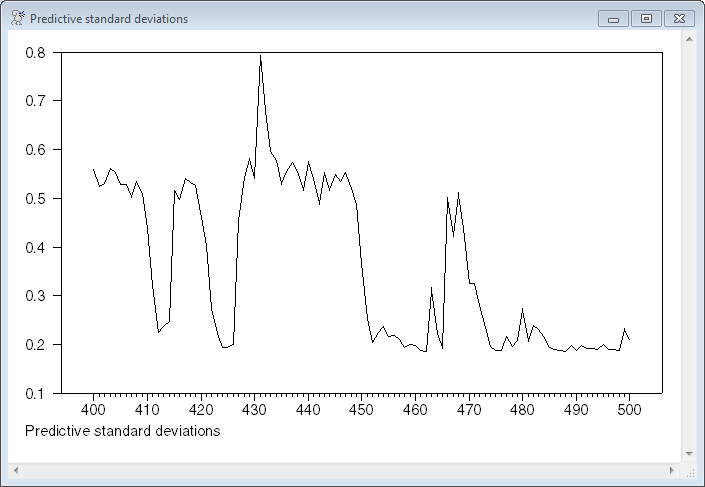Click the vertical scrollbar up arrow
Viewport: 705px width, 487px height.
(688, 39)
